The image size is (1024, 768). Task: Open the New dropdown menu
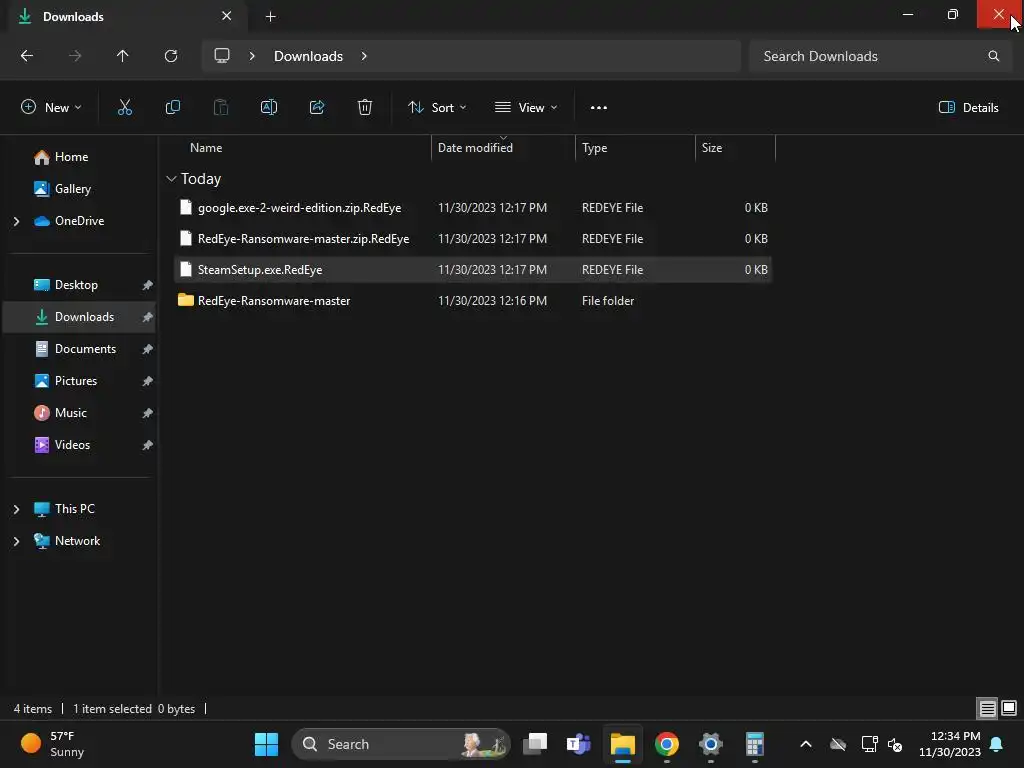coord(51,108)
